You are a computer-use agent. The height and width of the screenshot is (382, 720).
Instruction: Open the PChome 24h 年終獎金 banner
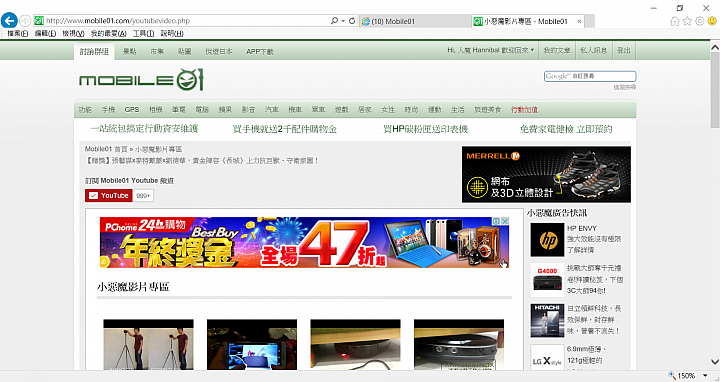[x=304, y=242]
